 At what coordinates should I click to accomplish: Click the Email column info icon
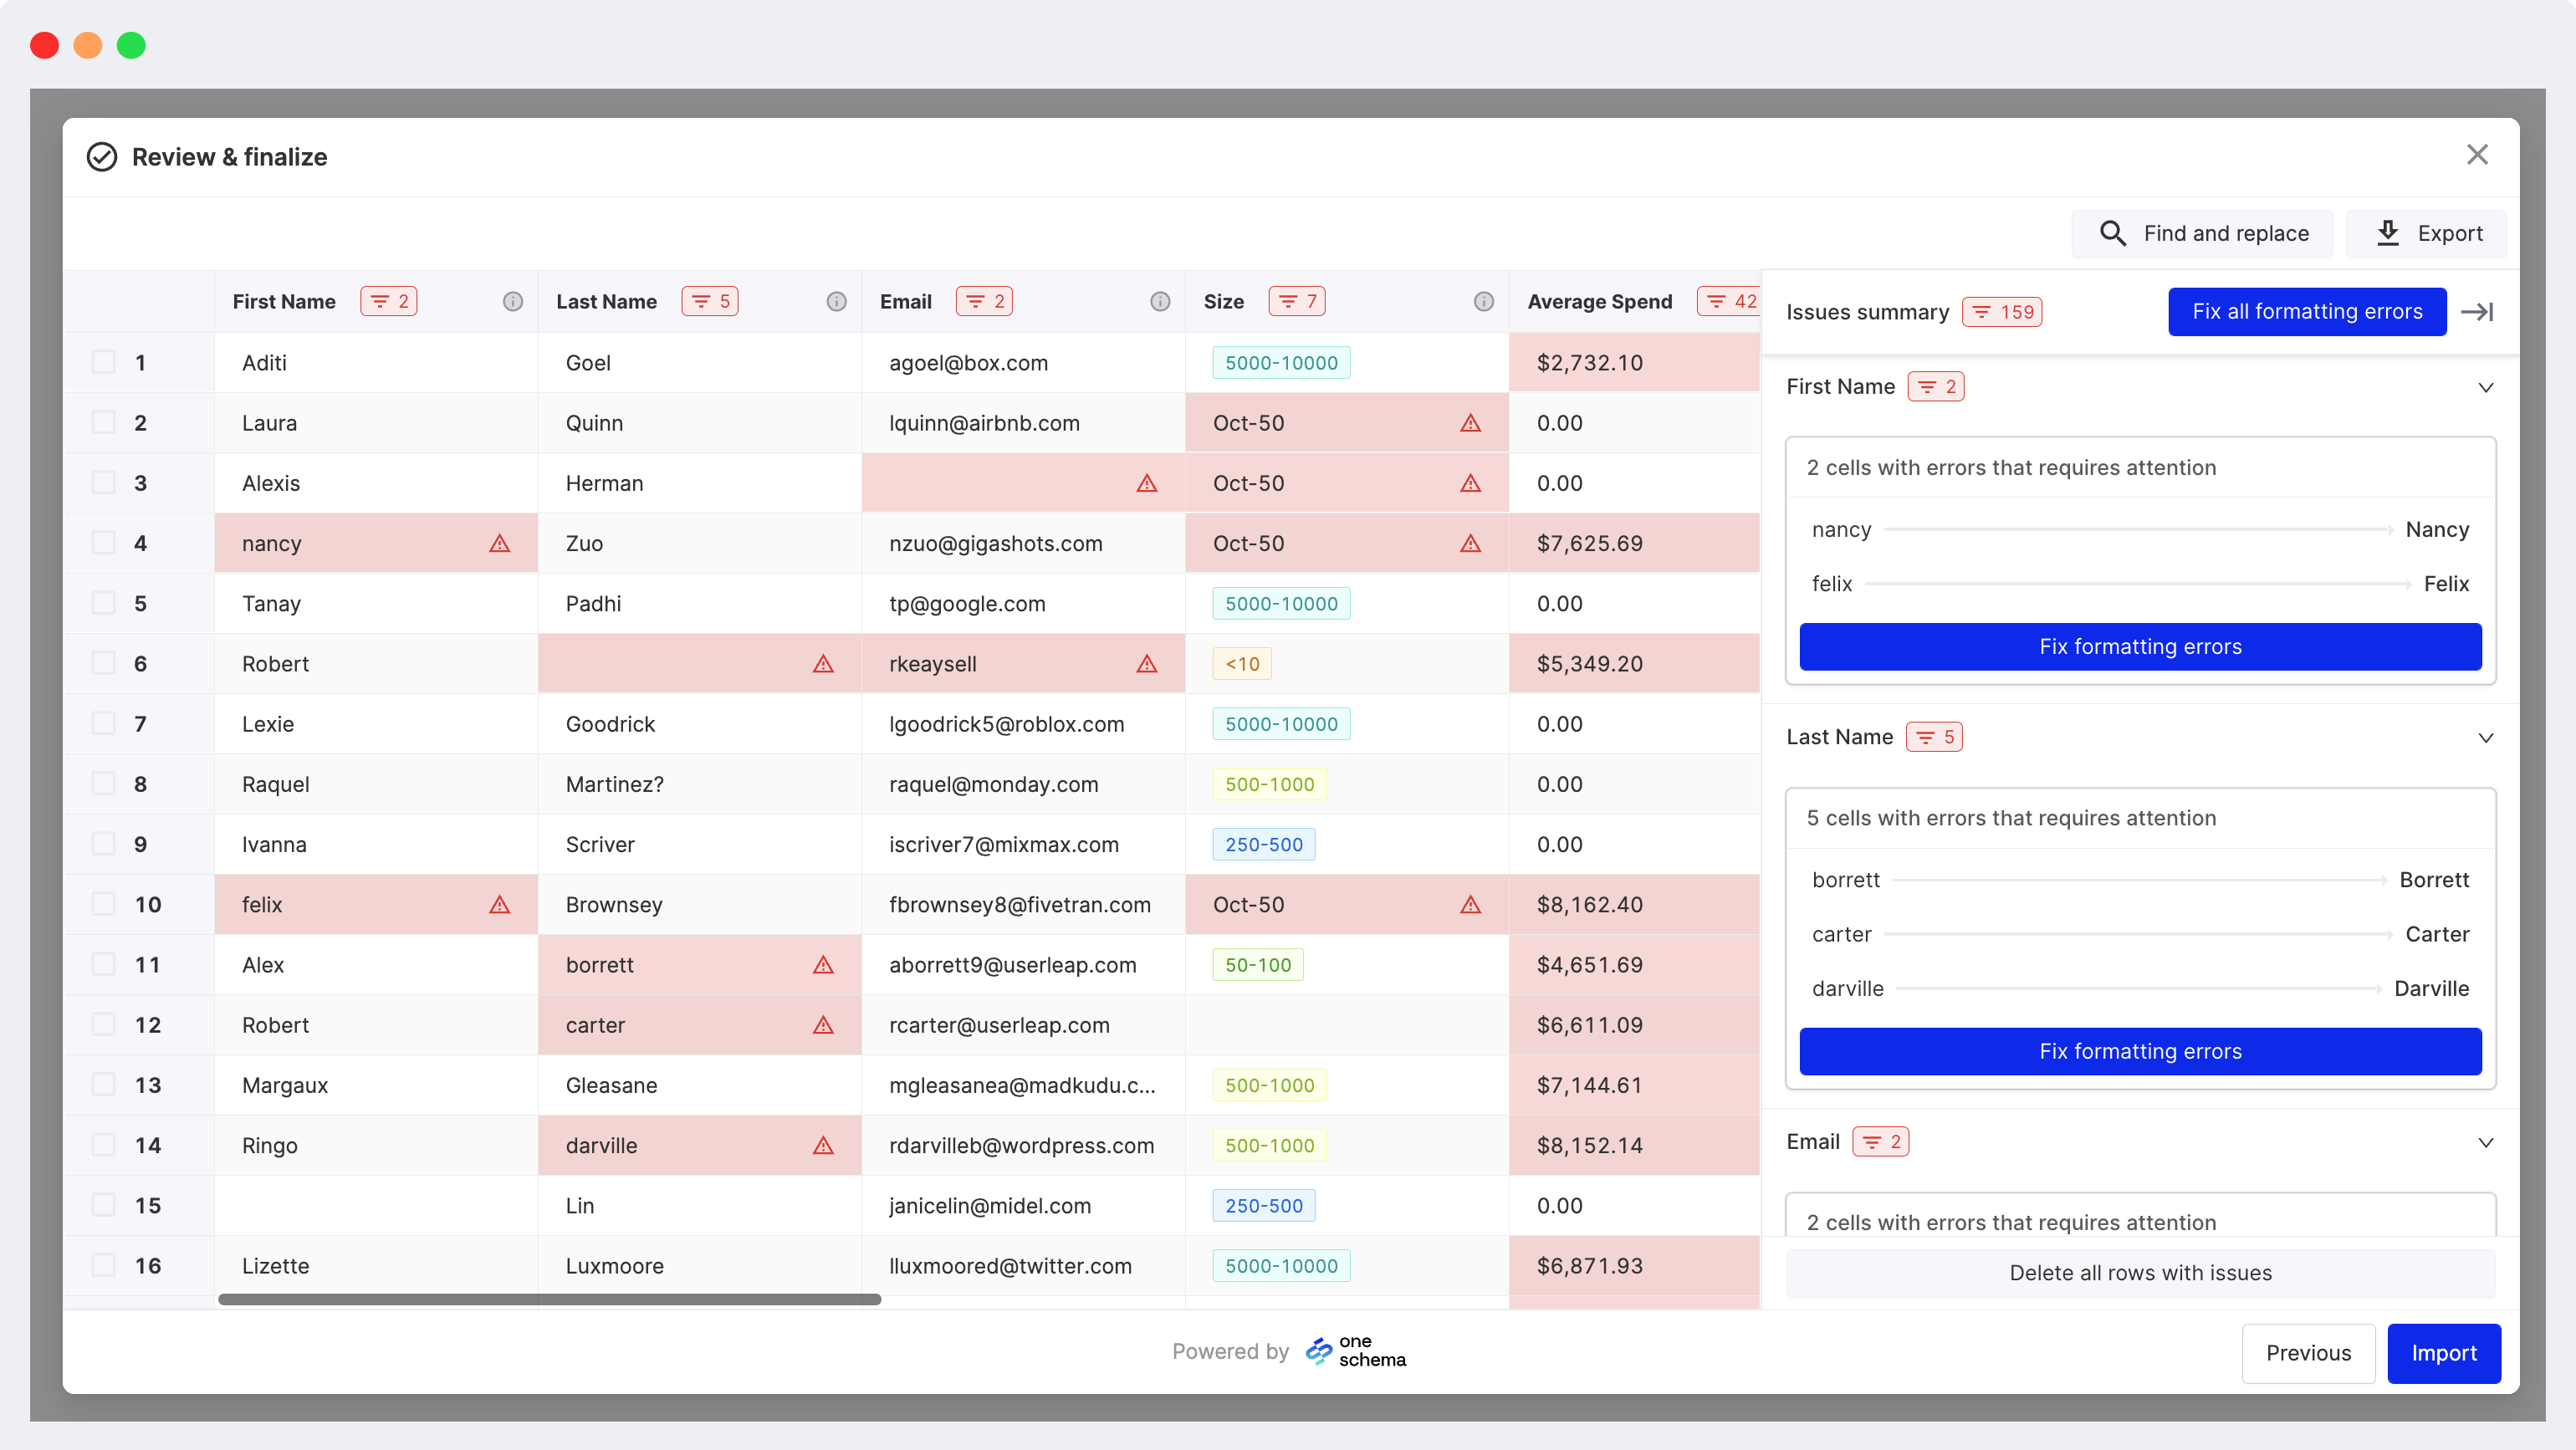pyautogui.click(x=1160, y=302)
